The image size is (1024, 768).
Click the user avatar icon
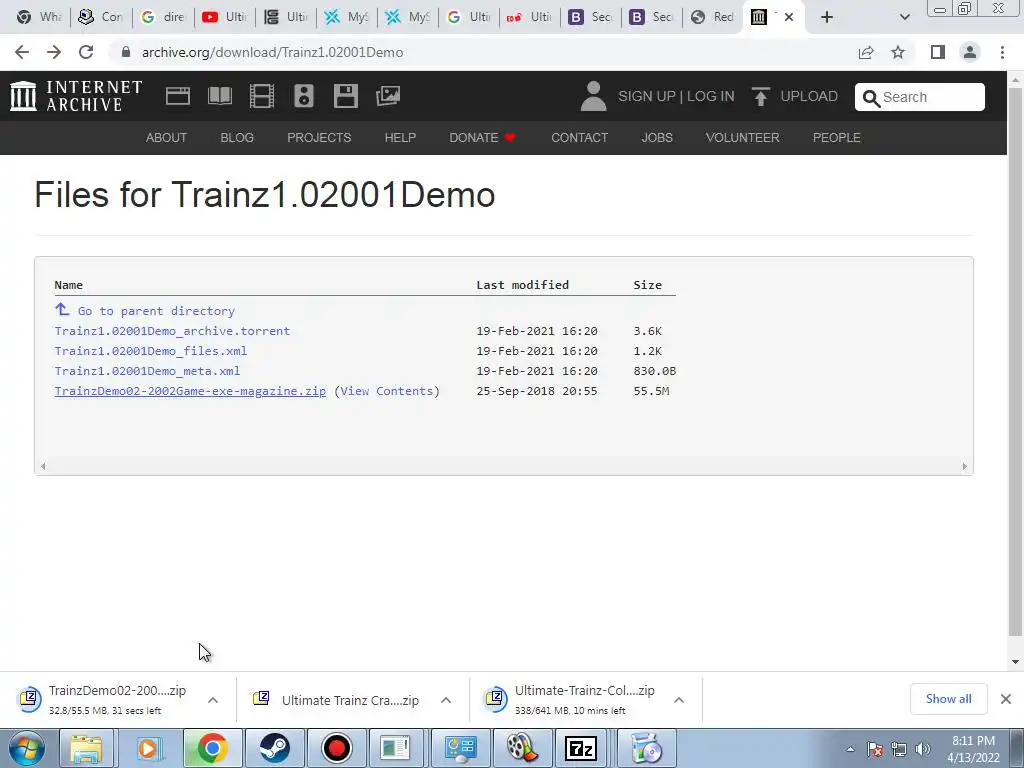(x=594, y=96)
